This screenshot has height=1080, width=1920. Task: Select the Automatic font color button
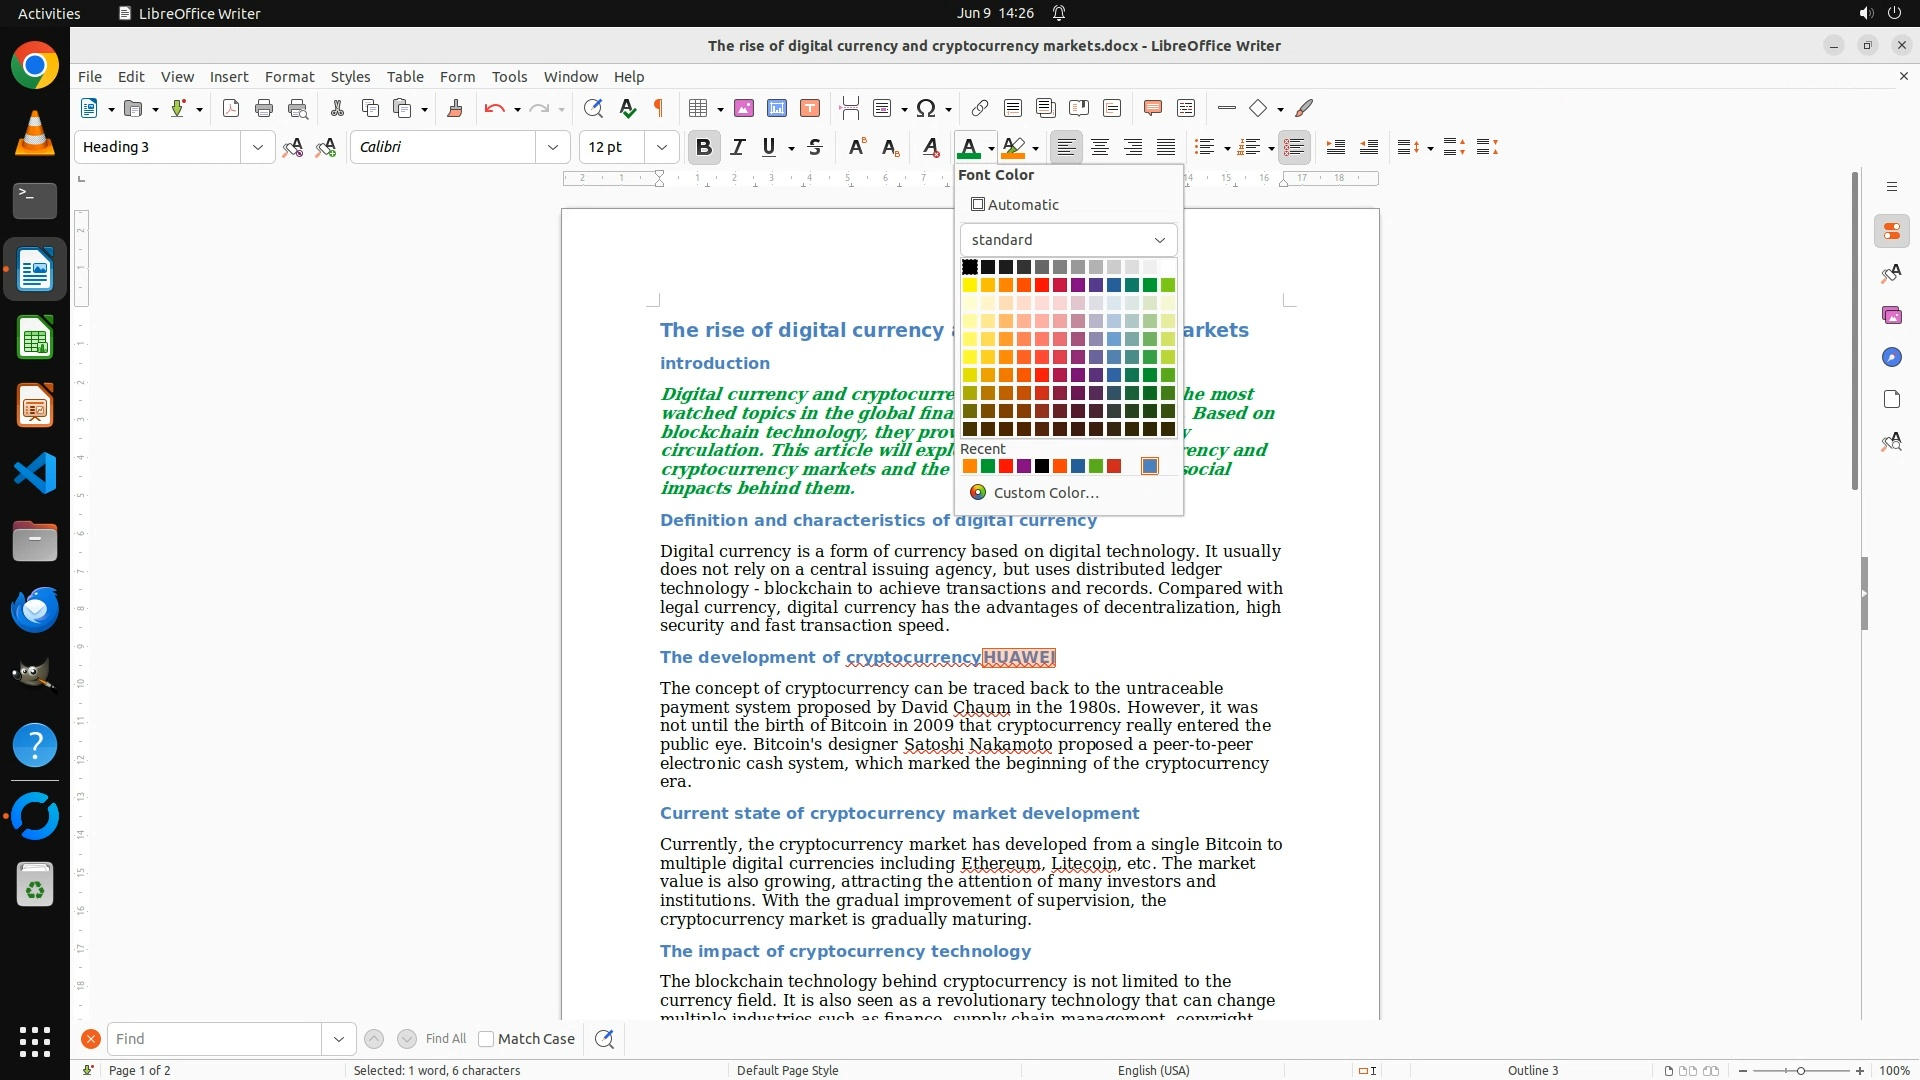click(1015, 205)
